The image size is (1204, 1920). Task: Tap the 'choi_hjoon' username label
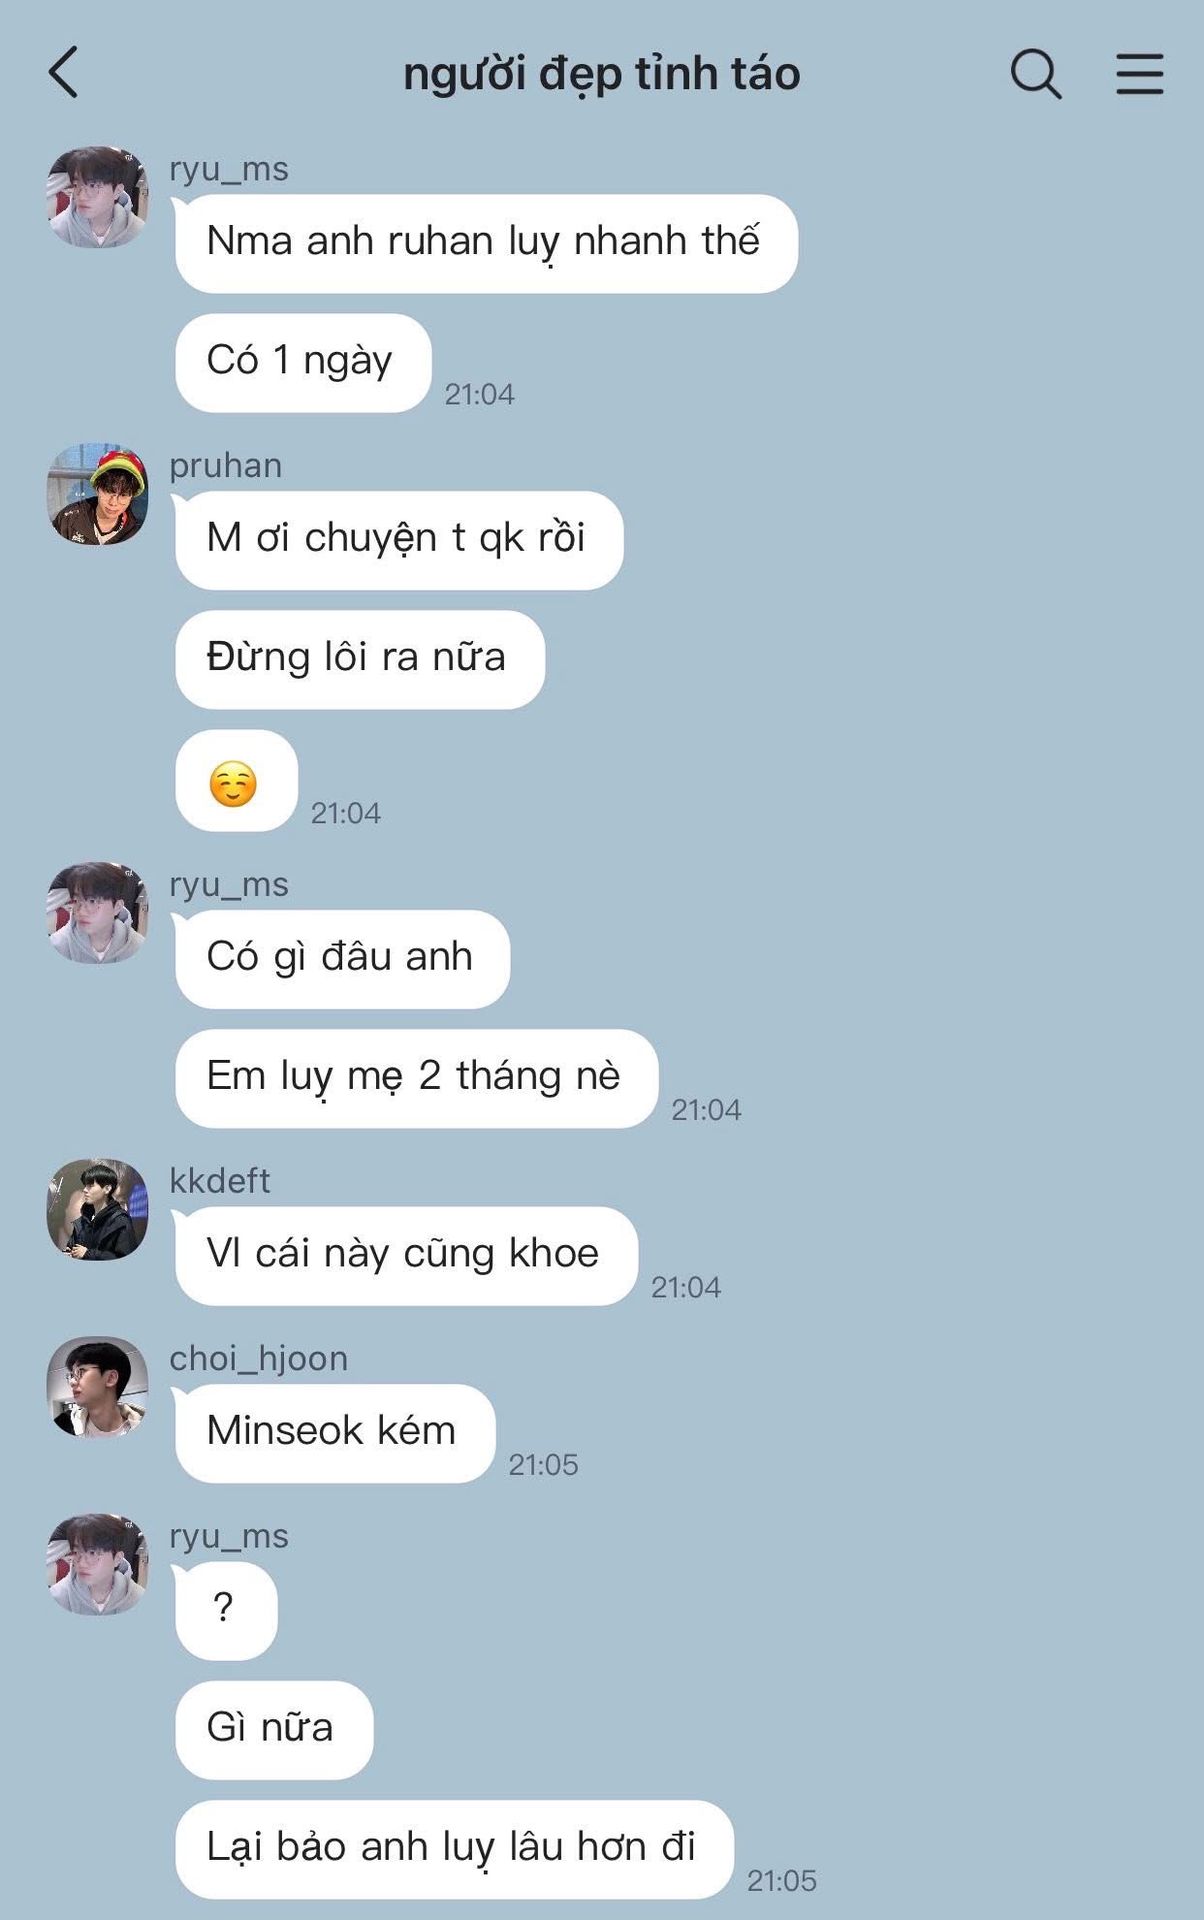[259, 1359]
